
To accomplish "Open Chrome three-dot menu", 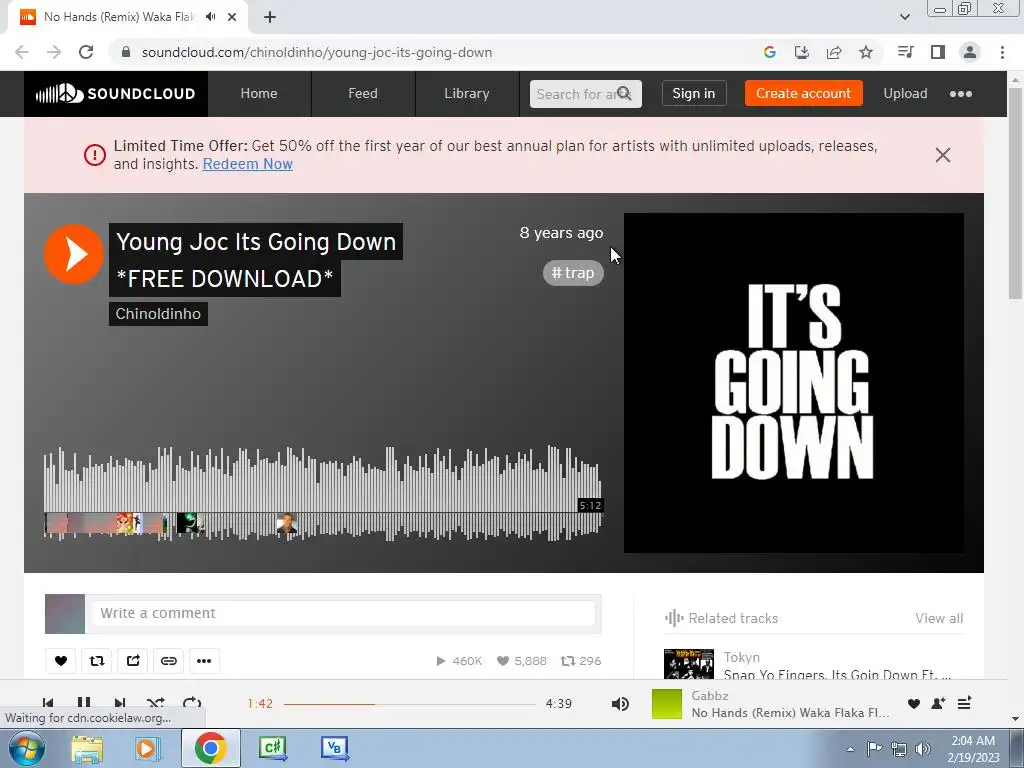I will [1002, 52].
